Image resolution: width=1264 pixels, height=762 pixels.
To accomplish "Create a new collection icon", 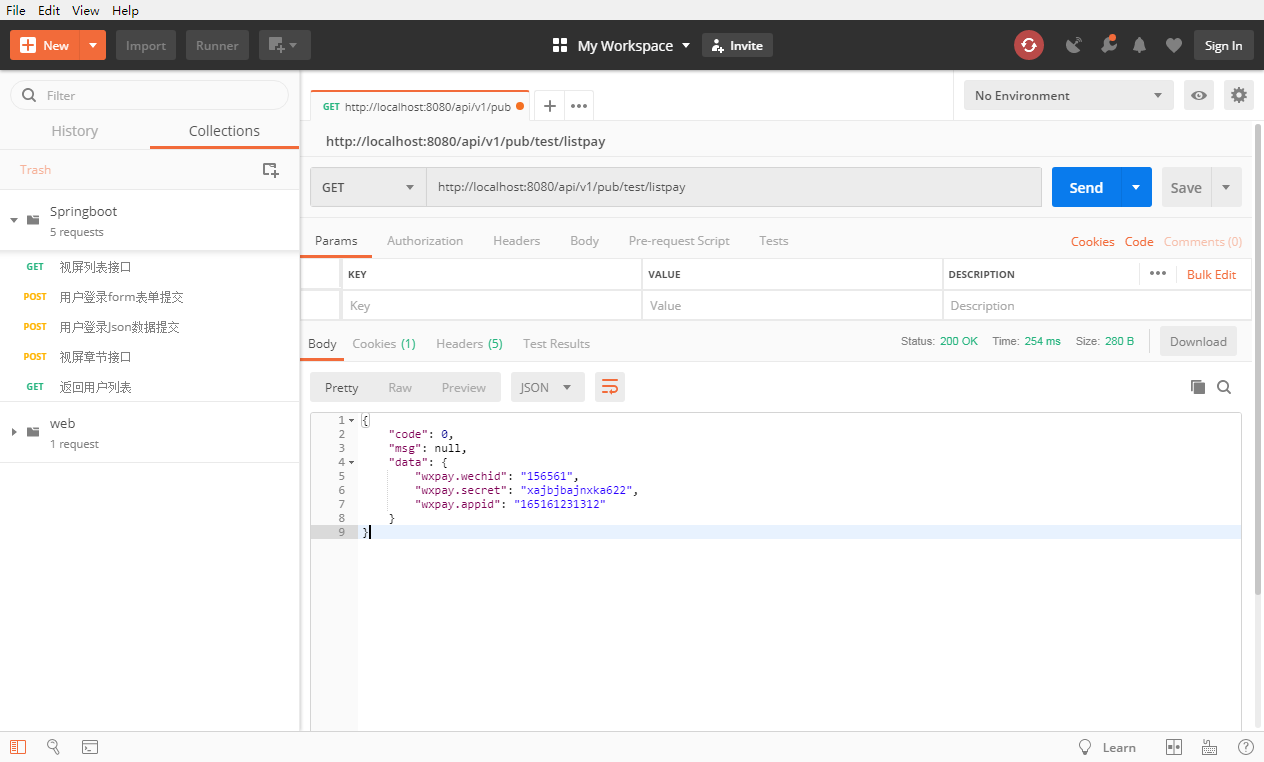I will pos(270,170).
